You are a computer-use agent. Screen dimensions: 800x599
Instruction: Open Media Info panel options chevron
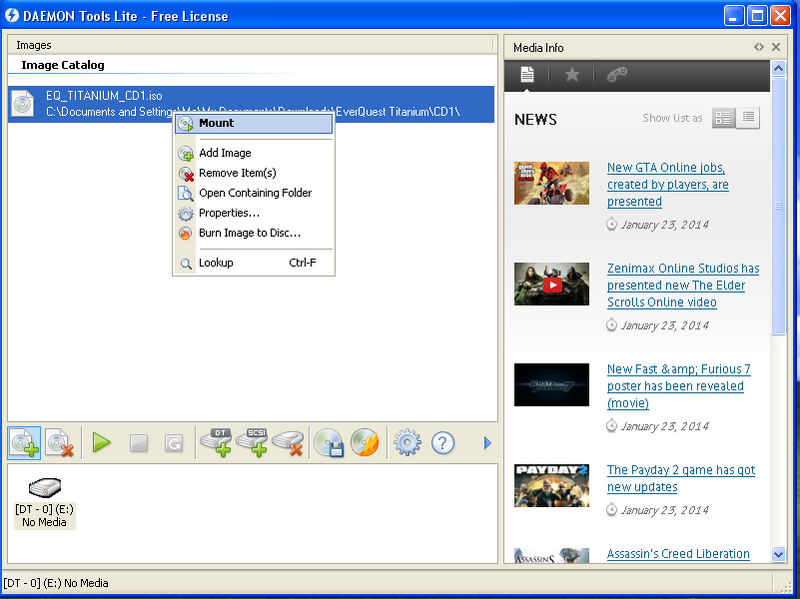click(x=760, y=47)
